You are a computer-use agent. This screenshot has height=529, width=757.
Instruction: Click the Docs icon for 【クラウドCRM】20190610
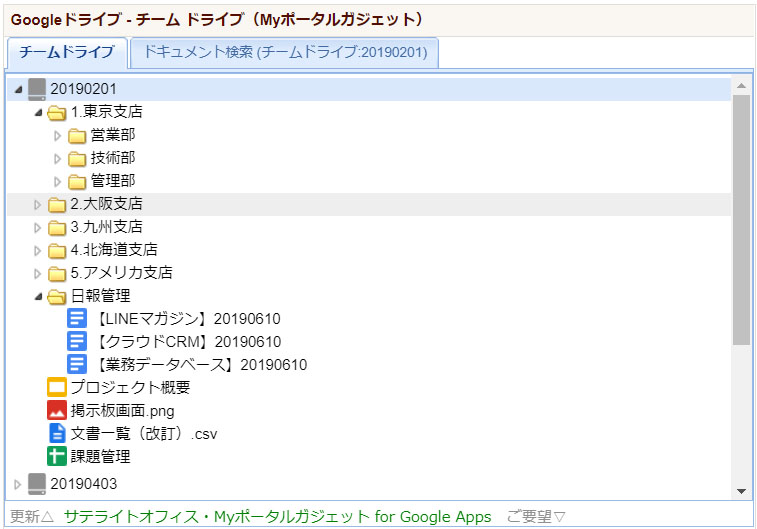[77, 341]
